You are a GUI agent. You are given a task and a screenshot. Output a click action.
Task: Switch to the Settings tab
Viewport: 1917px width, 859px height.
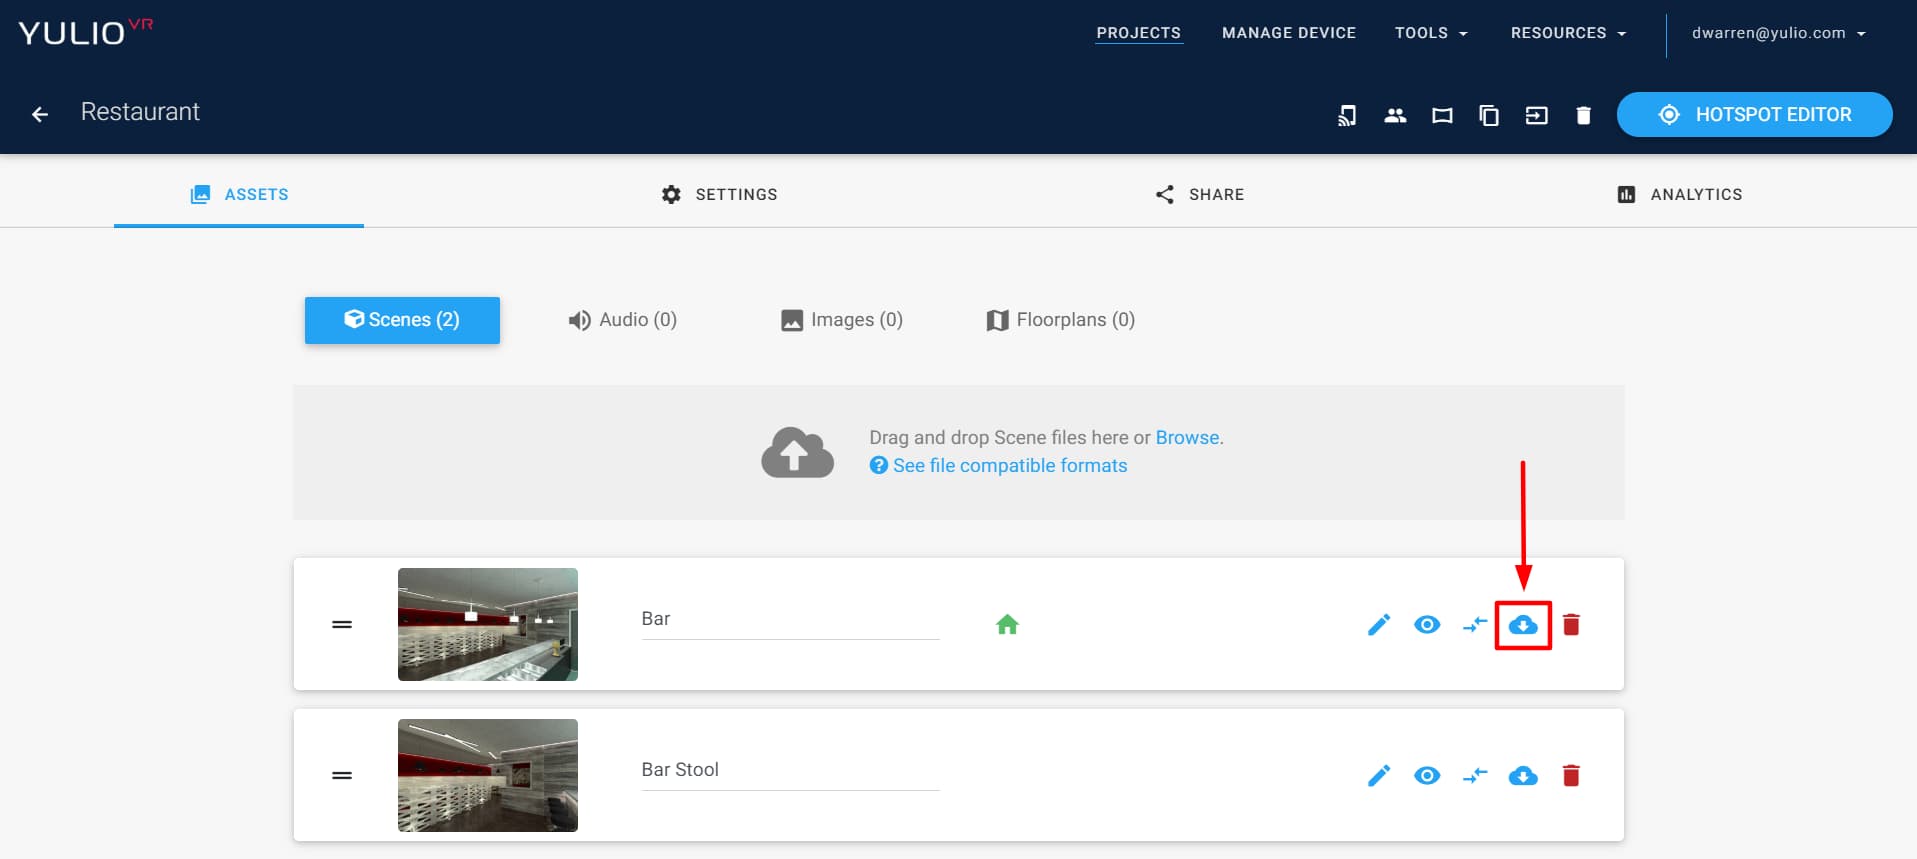coord(719,194)
